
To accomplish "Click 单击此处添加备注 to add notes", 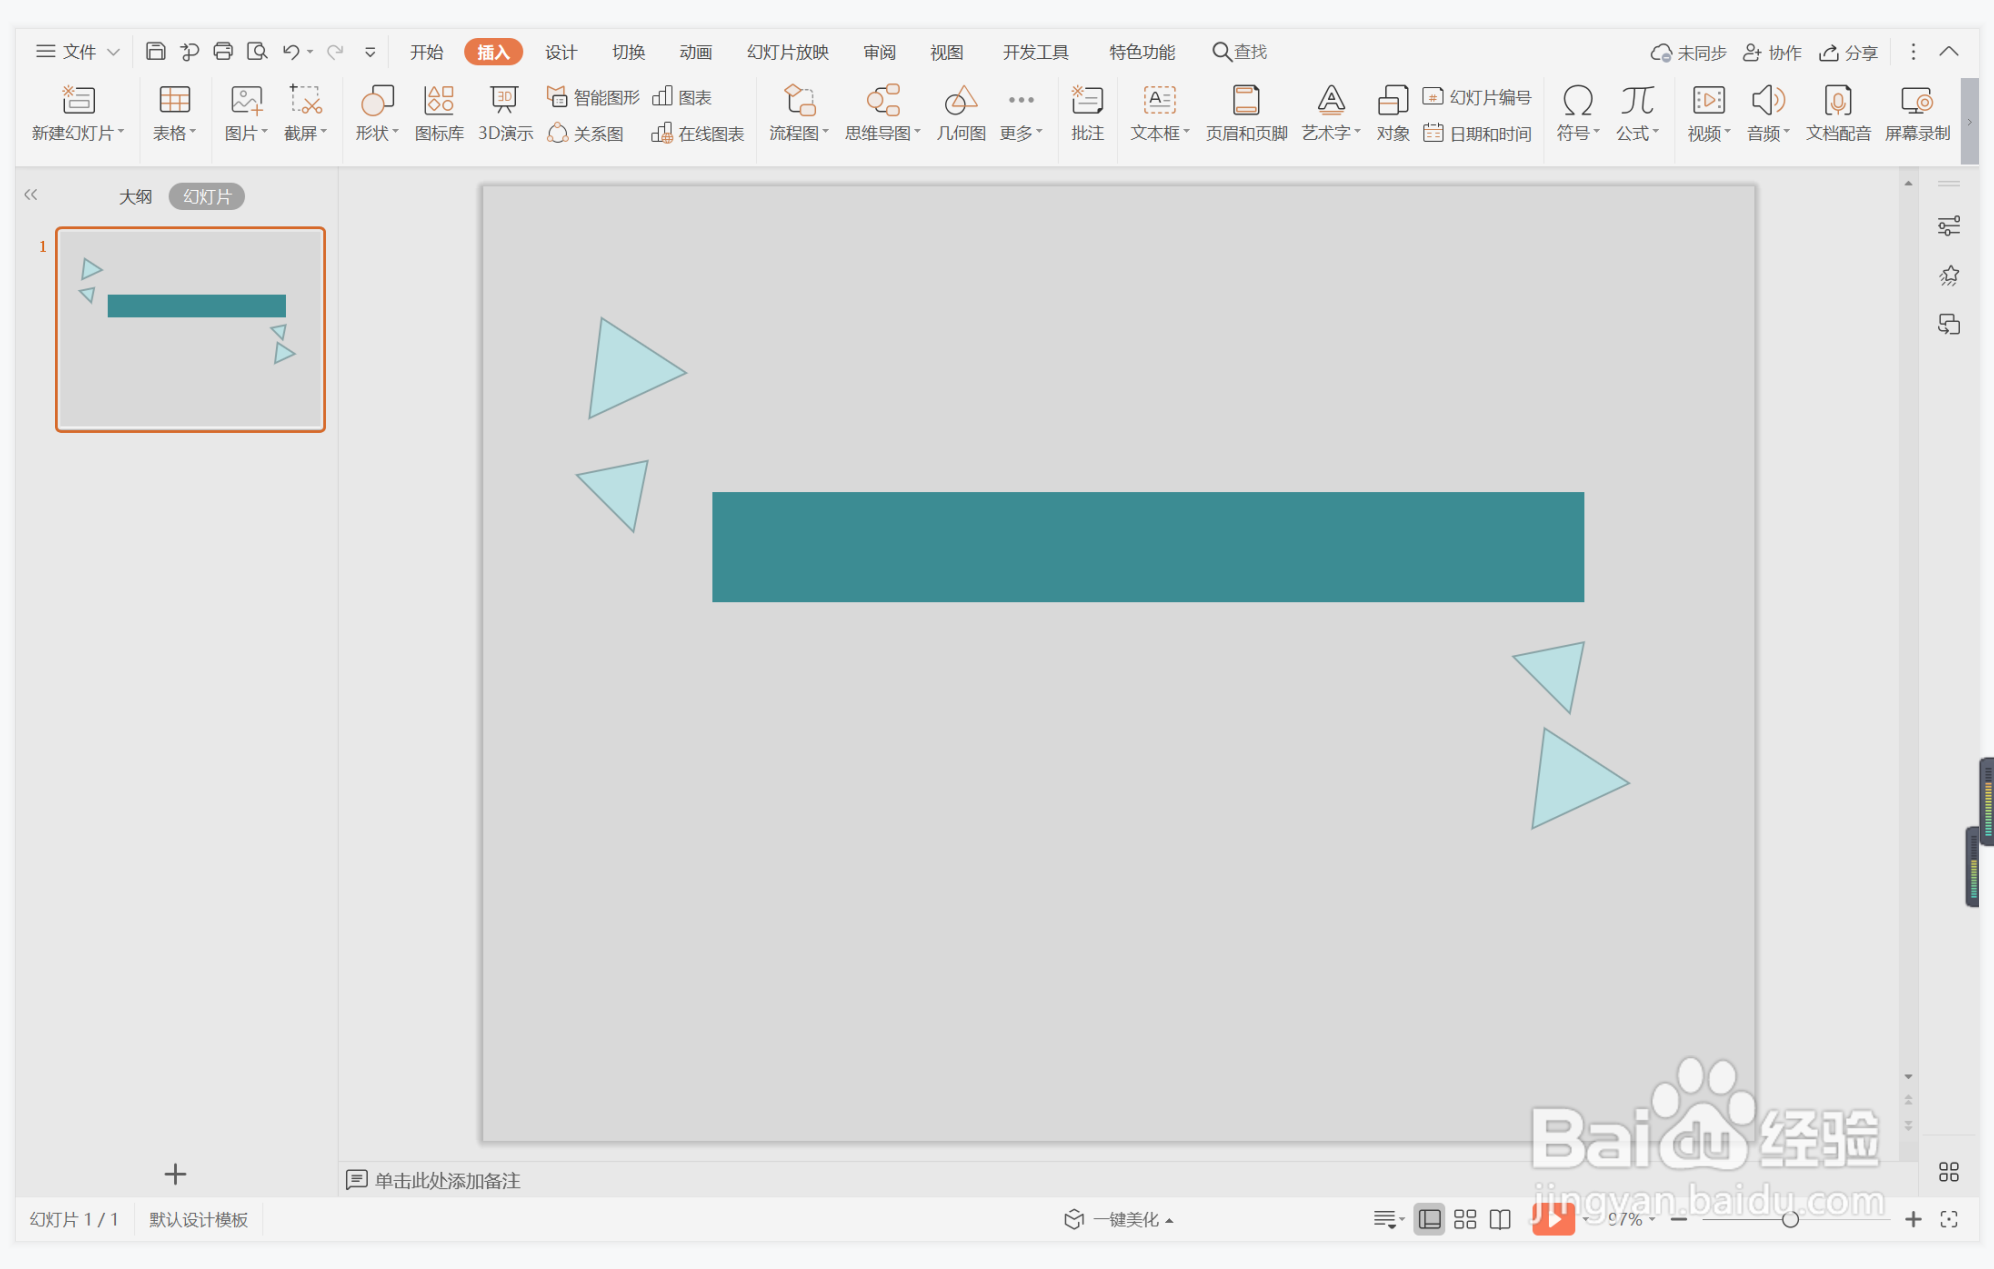I will point(446,1180).
